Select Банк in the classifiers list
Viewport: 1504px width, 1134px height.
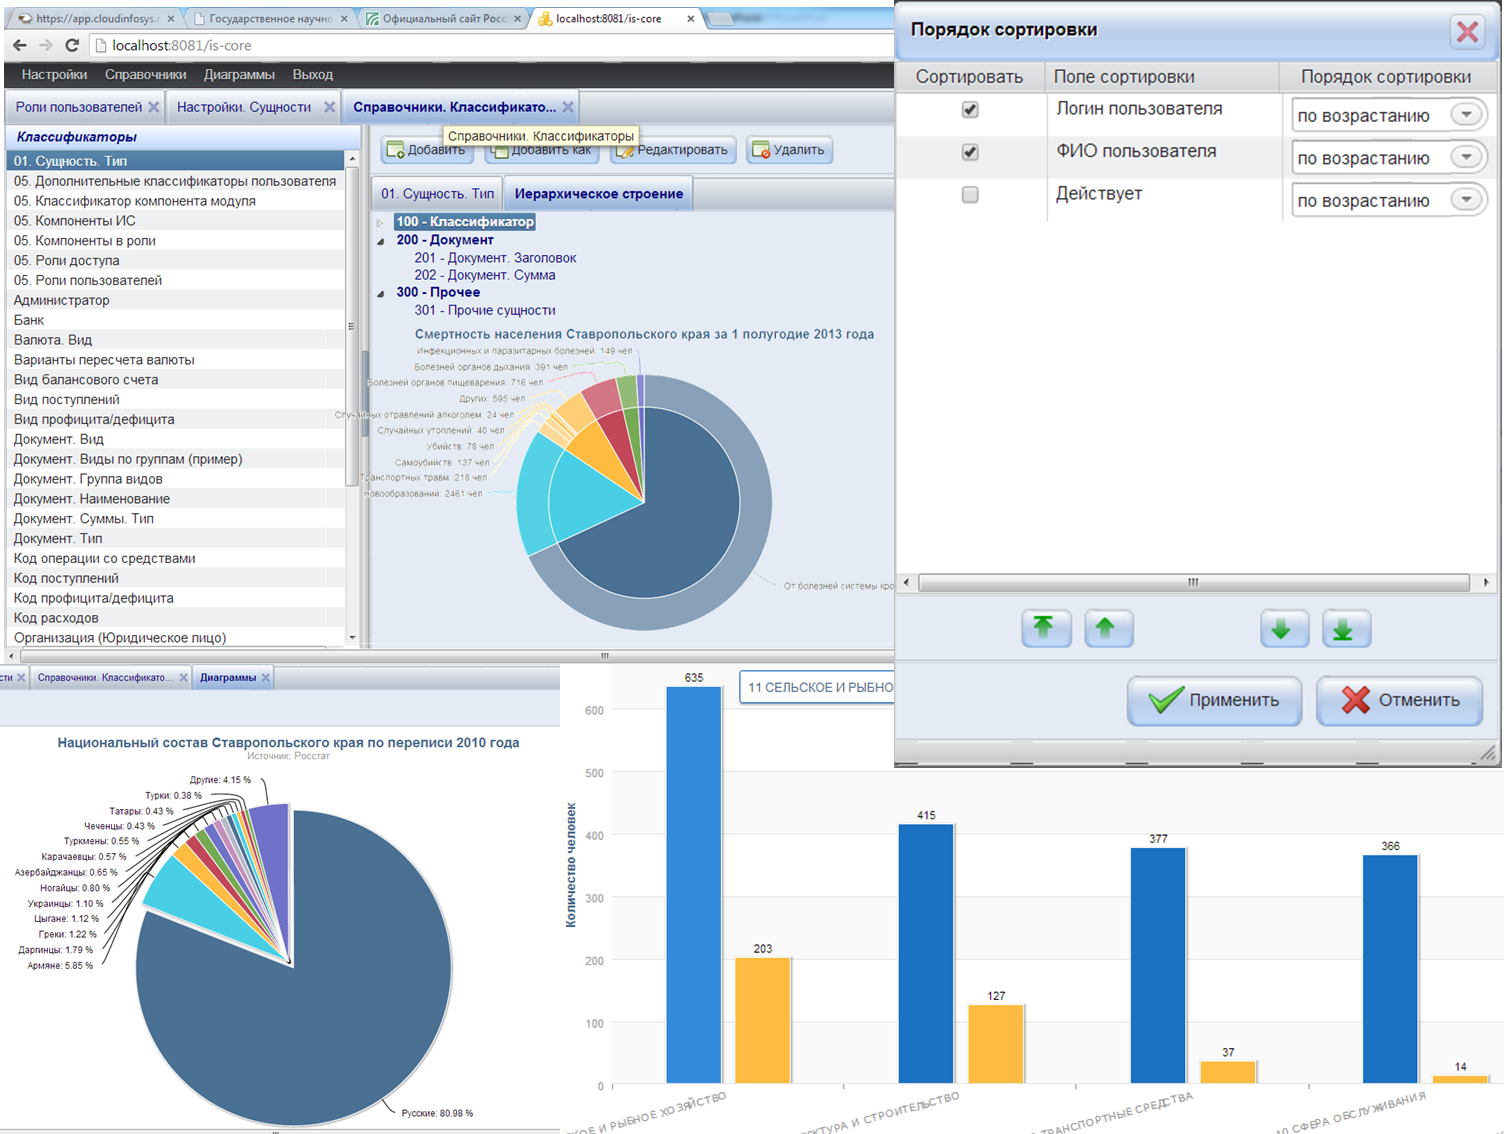click(x=29, y=320)
